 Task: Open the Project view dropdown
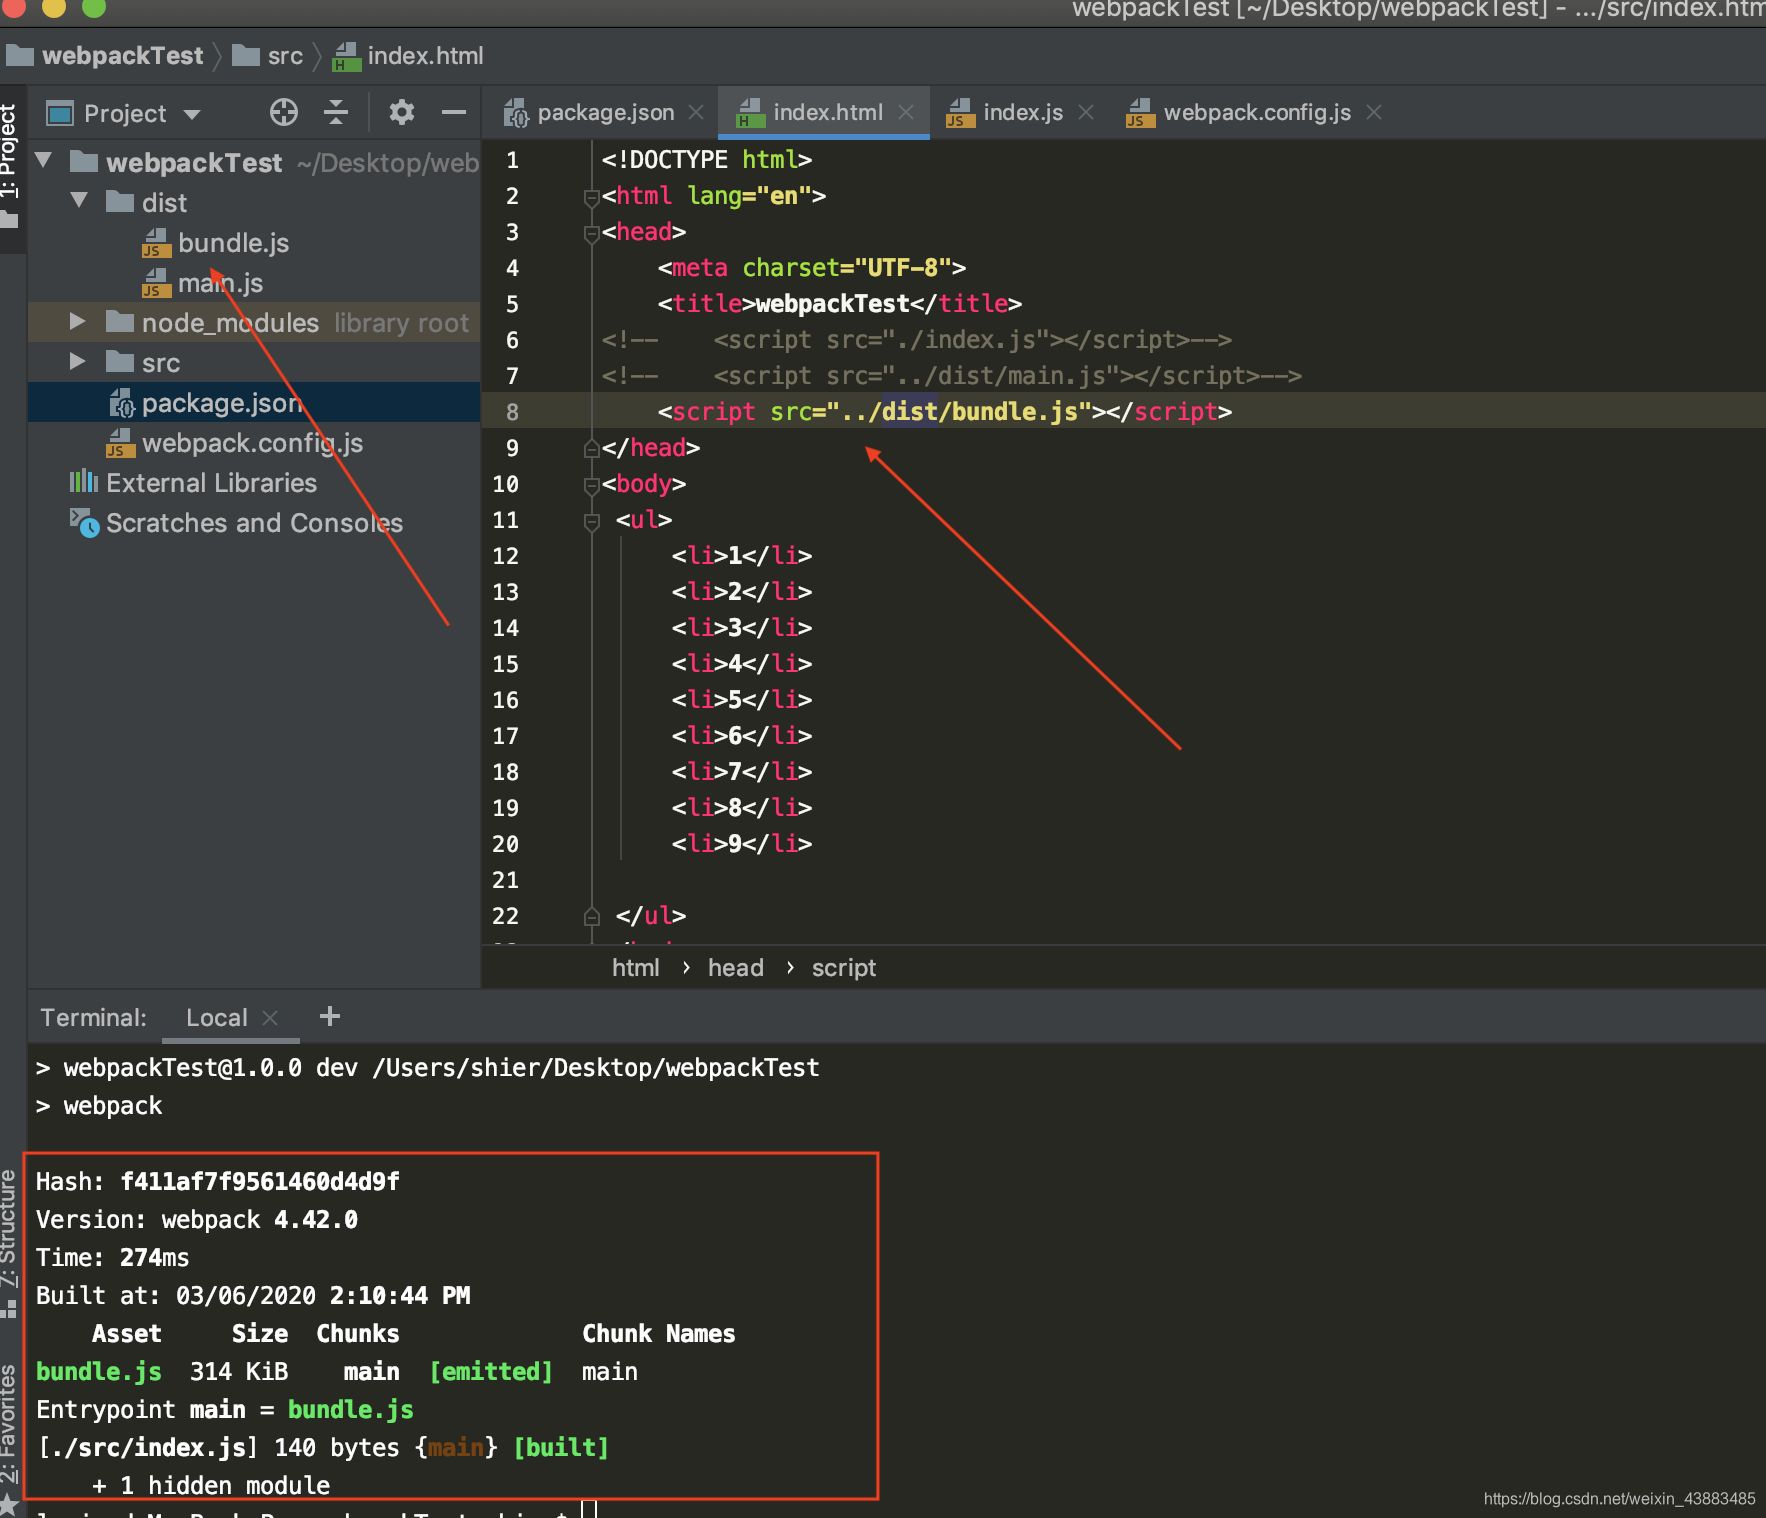click(192, 114)
